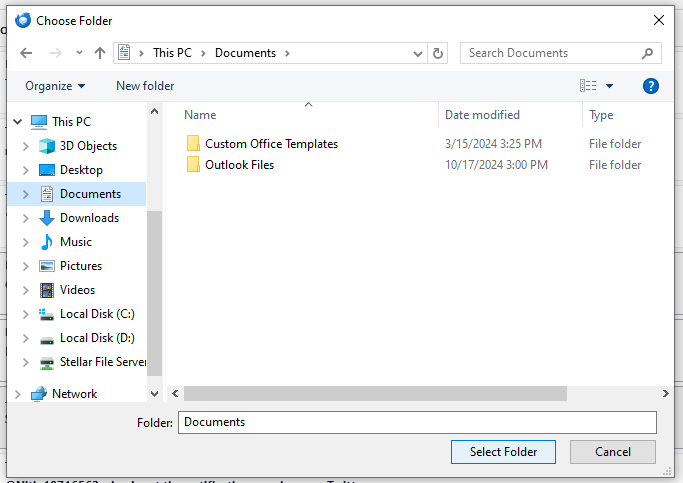Click the Select Folder button

pyautogui.click(x=504, y=452)
